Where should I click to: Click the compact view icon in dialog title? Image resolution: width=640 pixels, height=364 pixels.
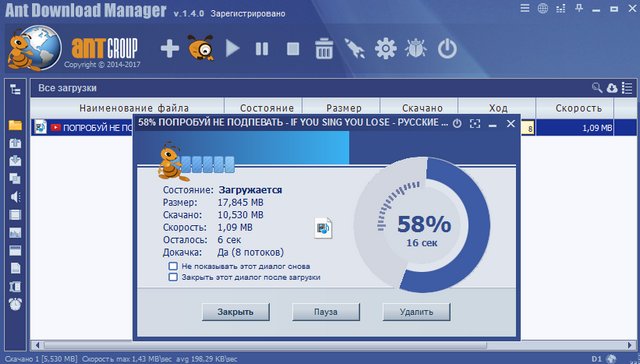[475, 124]
